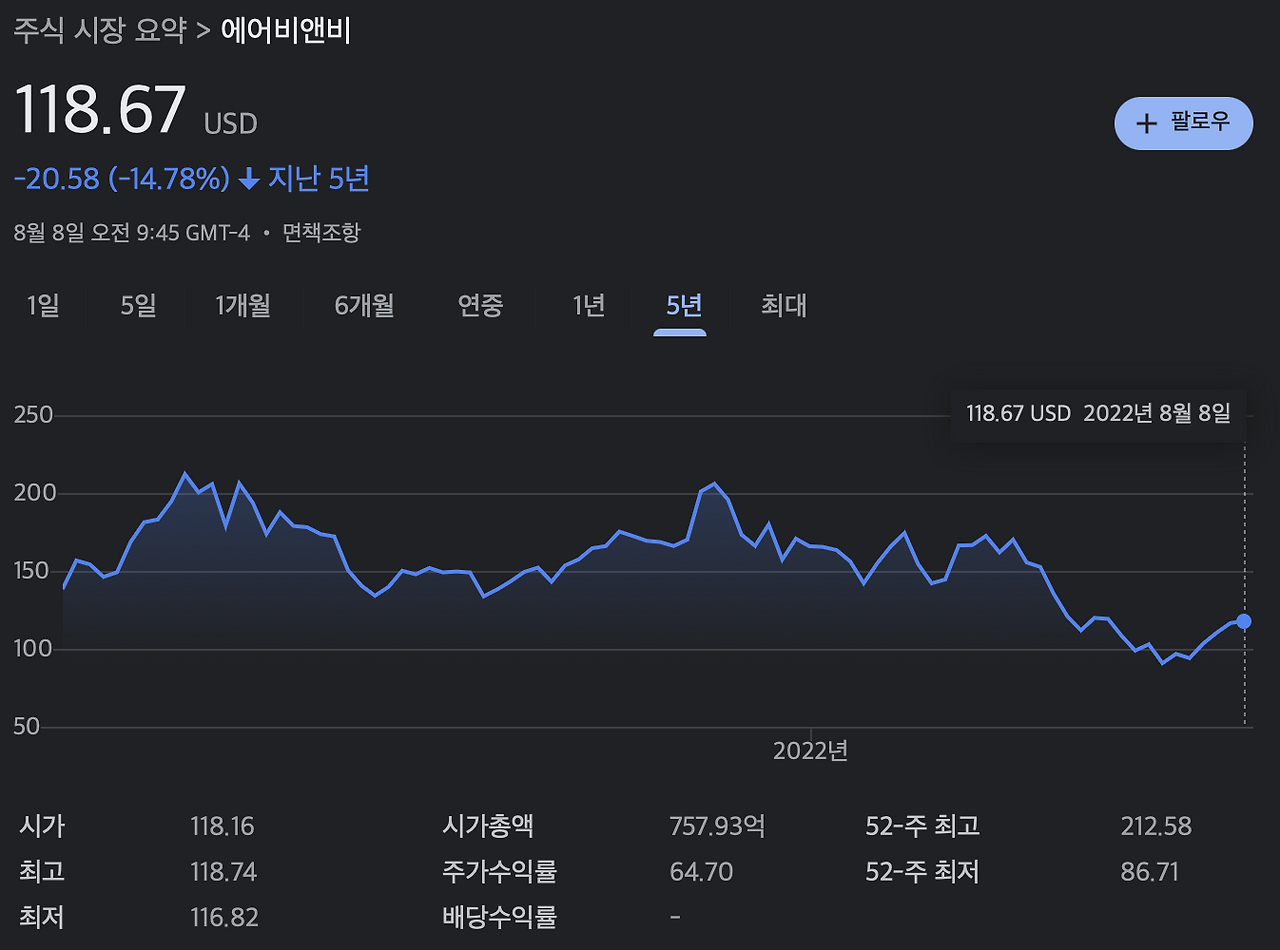
Task: Click the 최저 label in the stats table
Action: point(41,917)
